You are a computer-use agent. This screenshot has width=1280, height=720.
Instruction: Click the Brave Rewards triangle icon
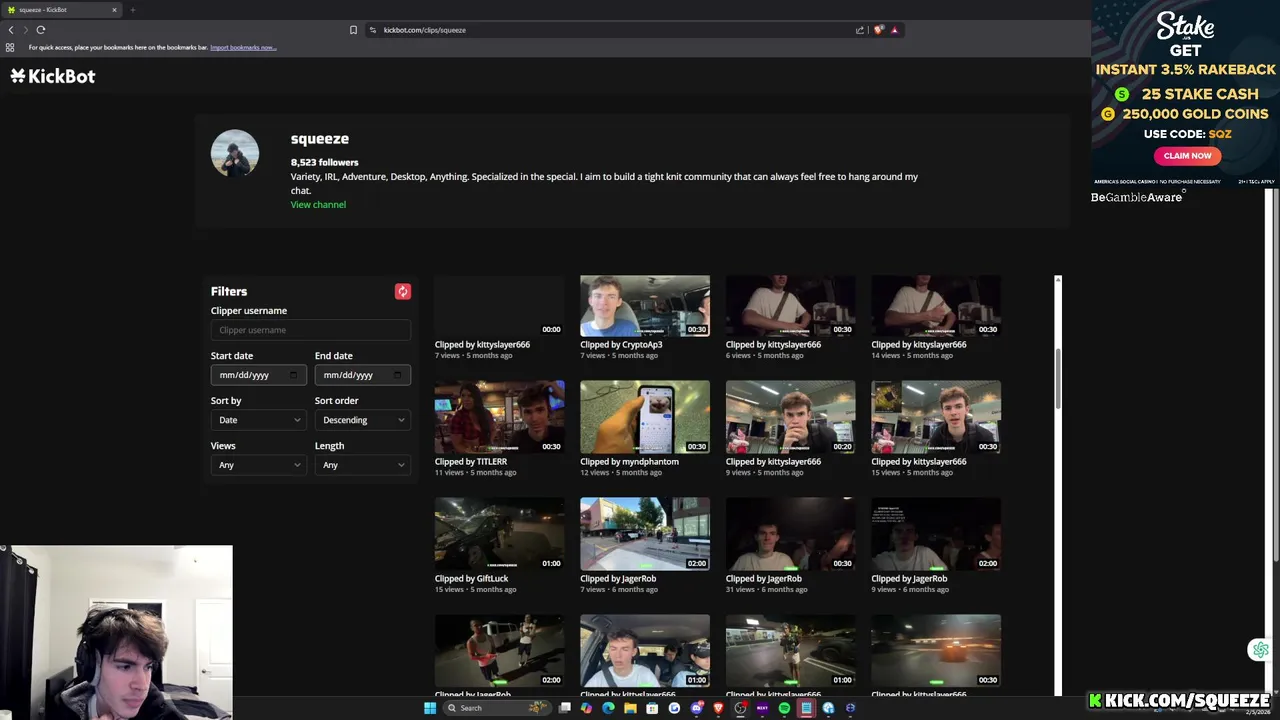[x=894, y=30]
